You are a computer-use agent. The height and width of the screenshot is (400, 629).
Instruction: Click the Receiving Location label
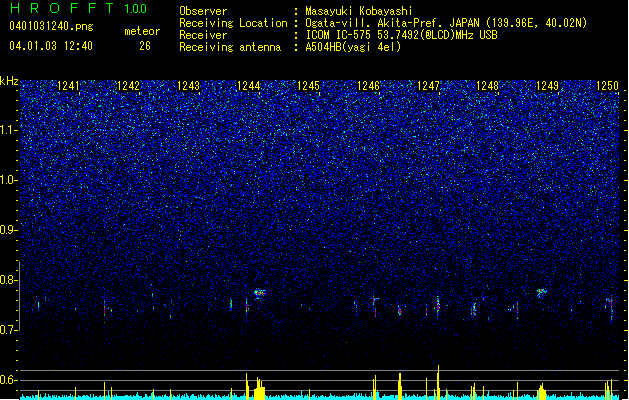click(x=233, y=23)
